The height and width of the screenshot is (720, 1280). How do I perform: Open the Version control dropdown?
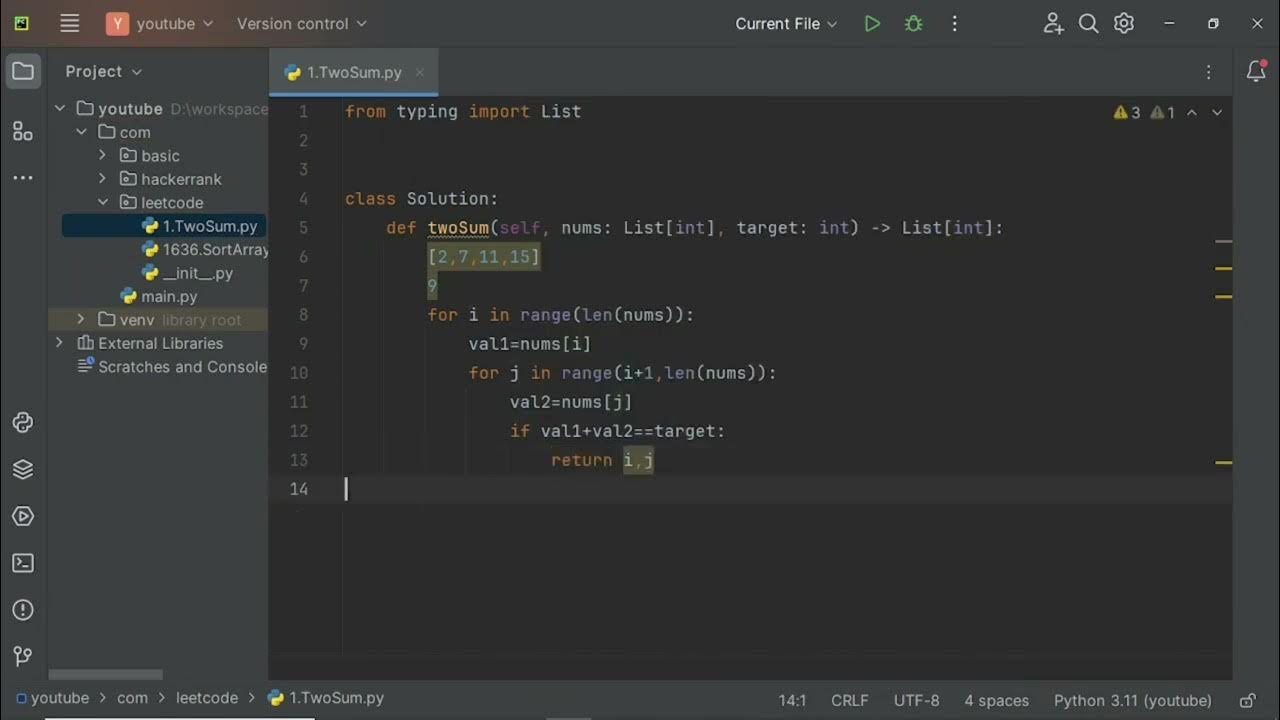point(301,23)
